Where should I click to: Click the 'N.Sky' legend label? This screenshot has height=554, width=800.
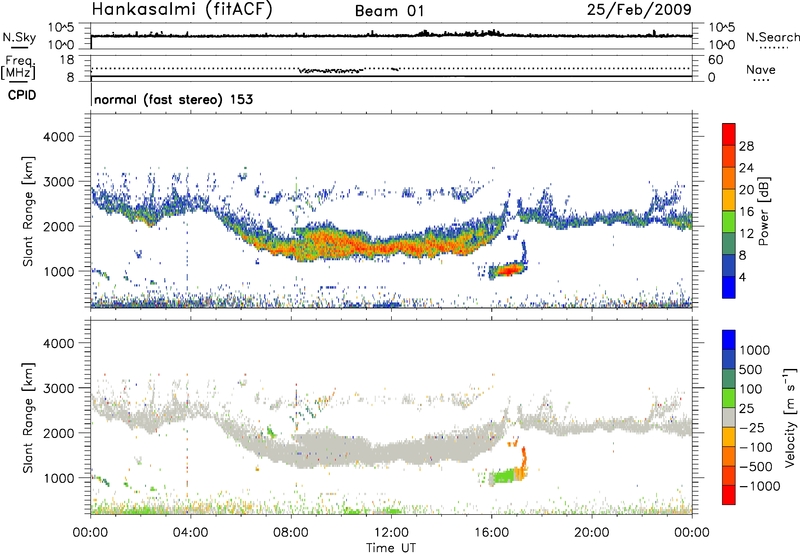pos(19,37)
